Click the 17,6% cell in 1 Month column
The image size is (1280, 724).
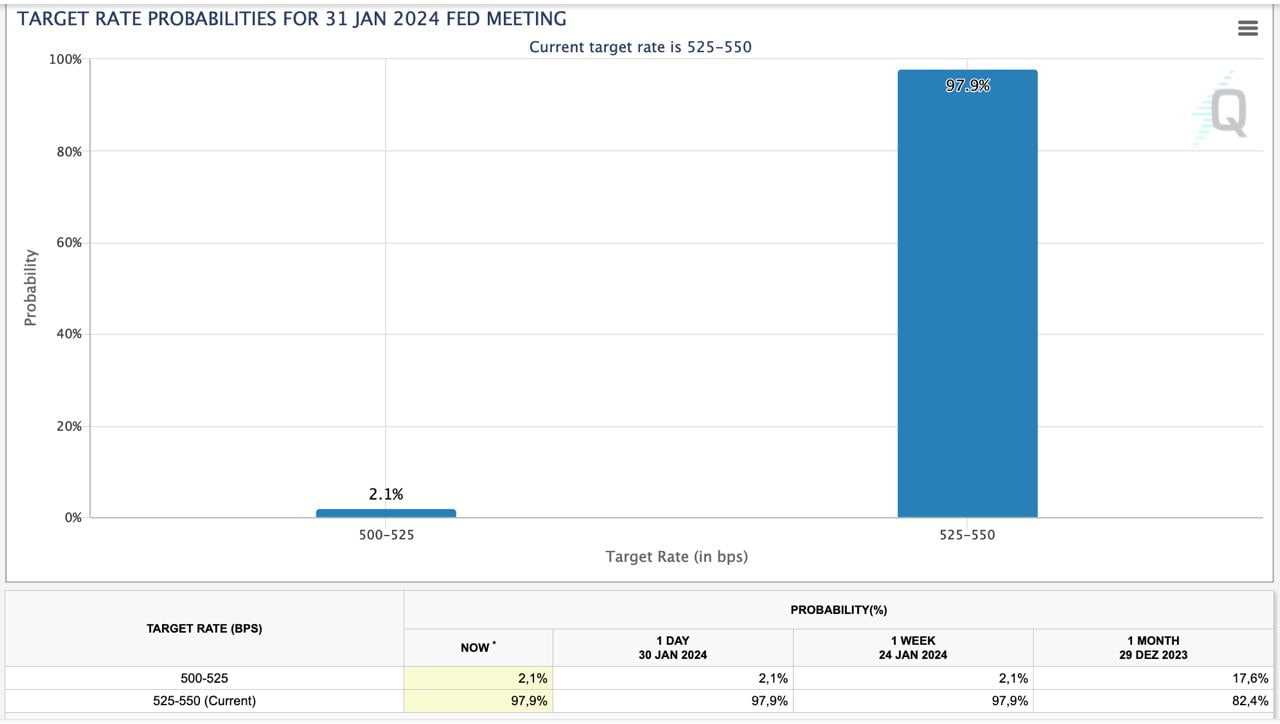1249,678
